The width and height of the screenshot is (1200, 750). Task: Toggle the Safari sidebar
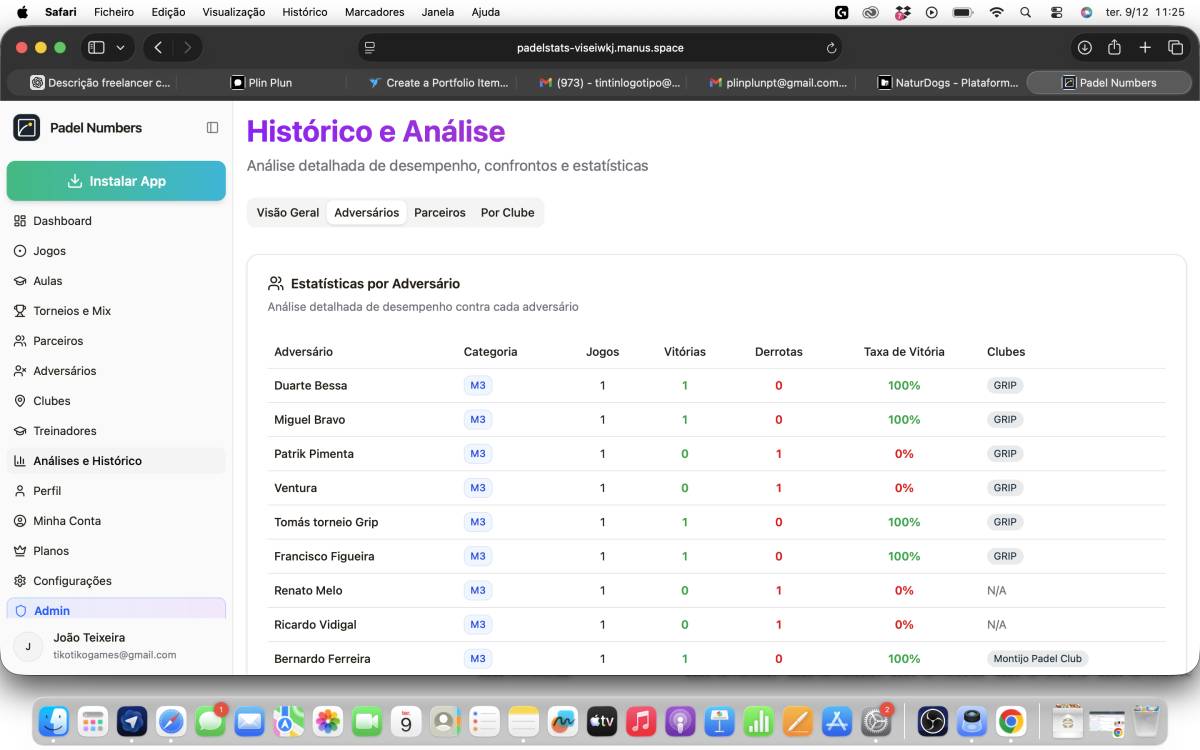click(x=96, y=48)
